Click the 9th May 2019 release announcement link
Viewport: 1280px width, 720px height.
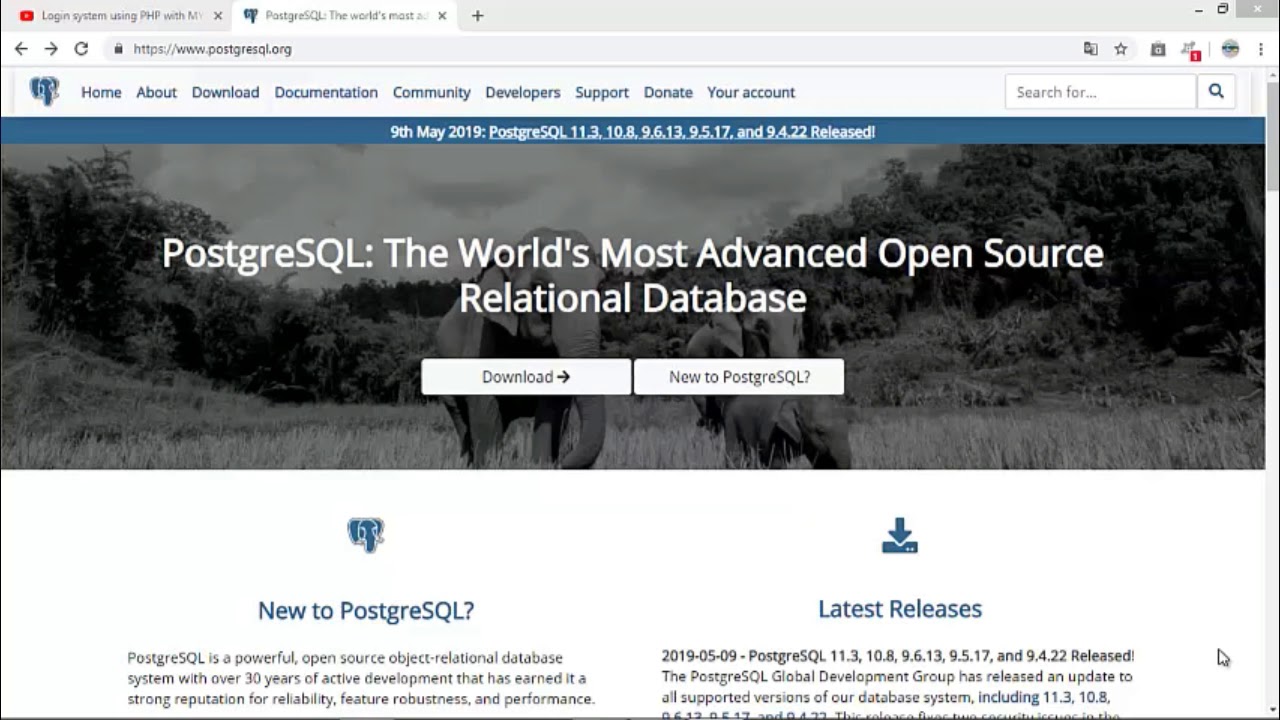(x=682, y=132)
